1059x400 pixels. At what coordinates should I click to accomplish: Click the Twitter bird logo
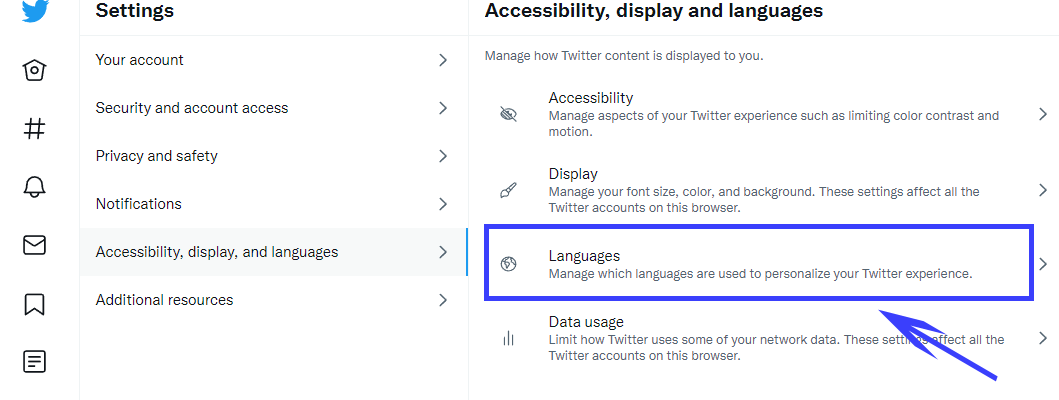[34, 11]
